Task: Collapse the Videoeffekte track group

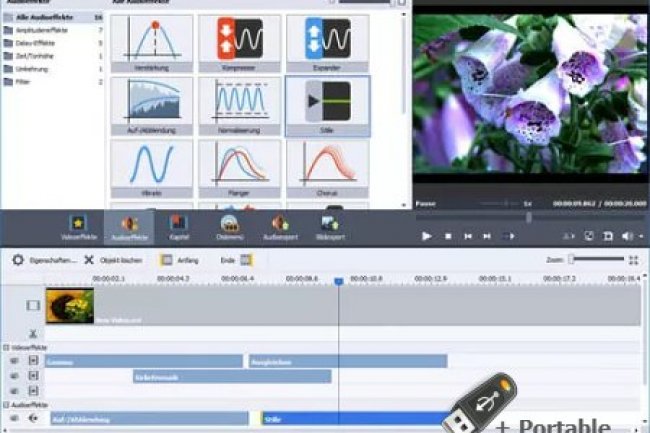Action: 5,347
